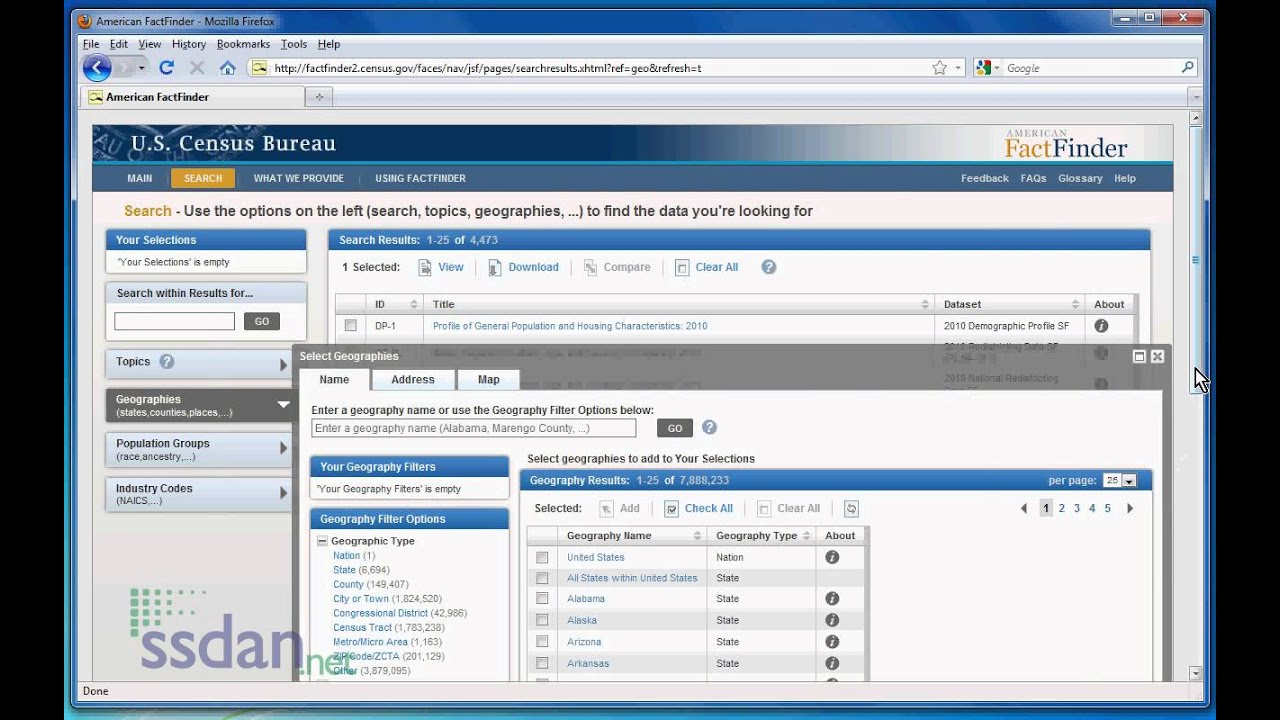The height and width of the screenshot is (720, 1280).
Task: Open WHAT WE PROVIDE navigation tab
Action: pos(299,178)
